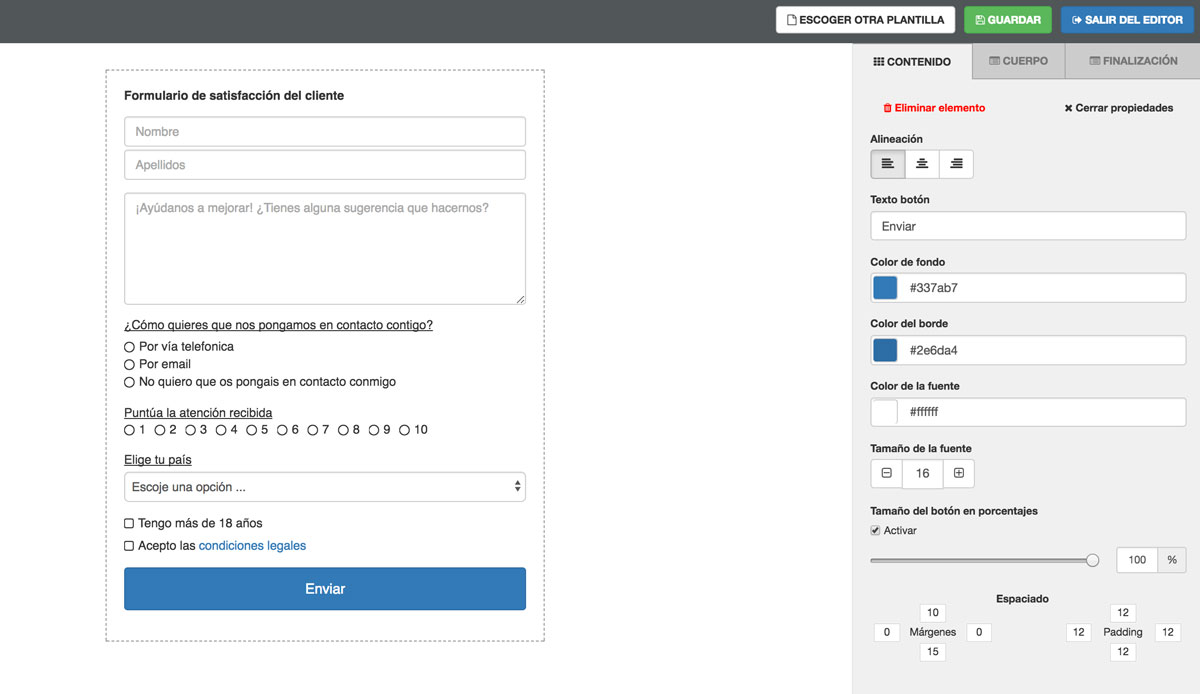This screenshot has height=694, width=1200.
Task: Select center alignment icon
Action: [x=922, y=164]
